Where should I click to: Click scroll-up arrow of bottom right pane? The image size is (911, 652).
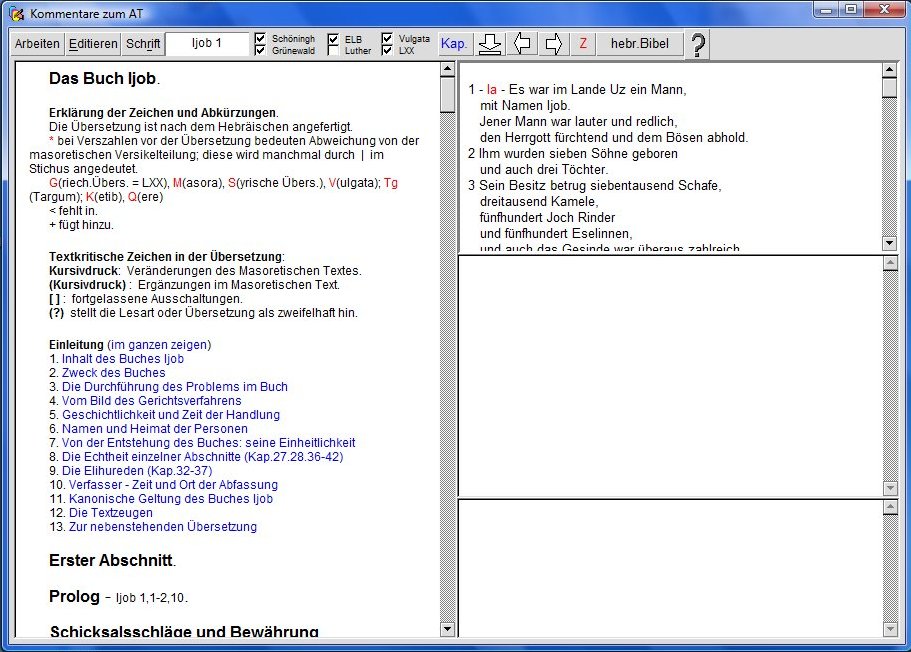point(890,507)
